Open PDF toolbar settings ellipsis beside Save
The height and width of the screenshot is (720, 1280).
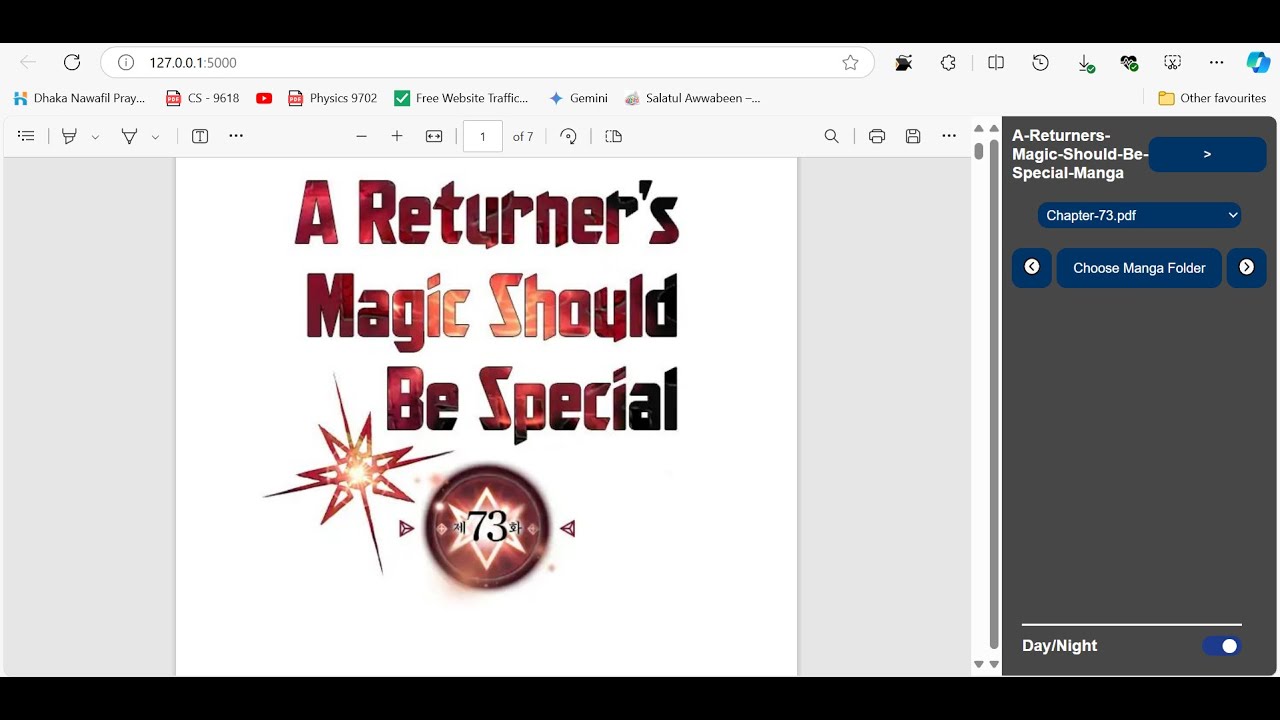(949, 136)
